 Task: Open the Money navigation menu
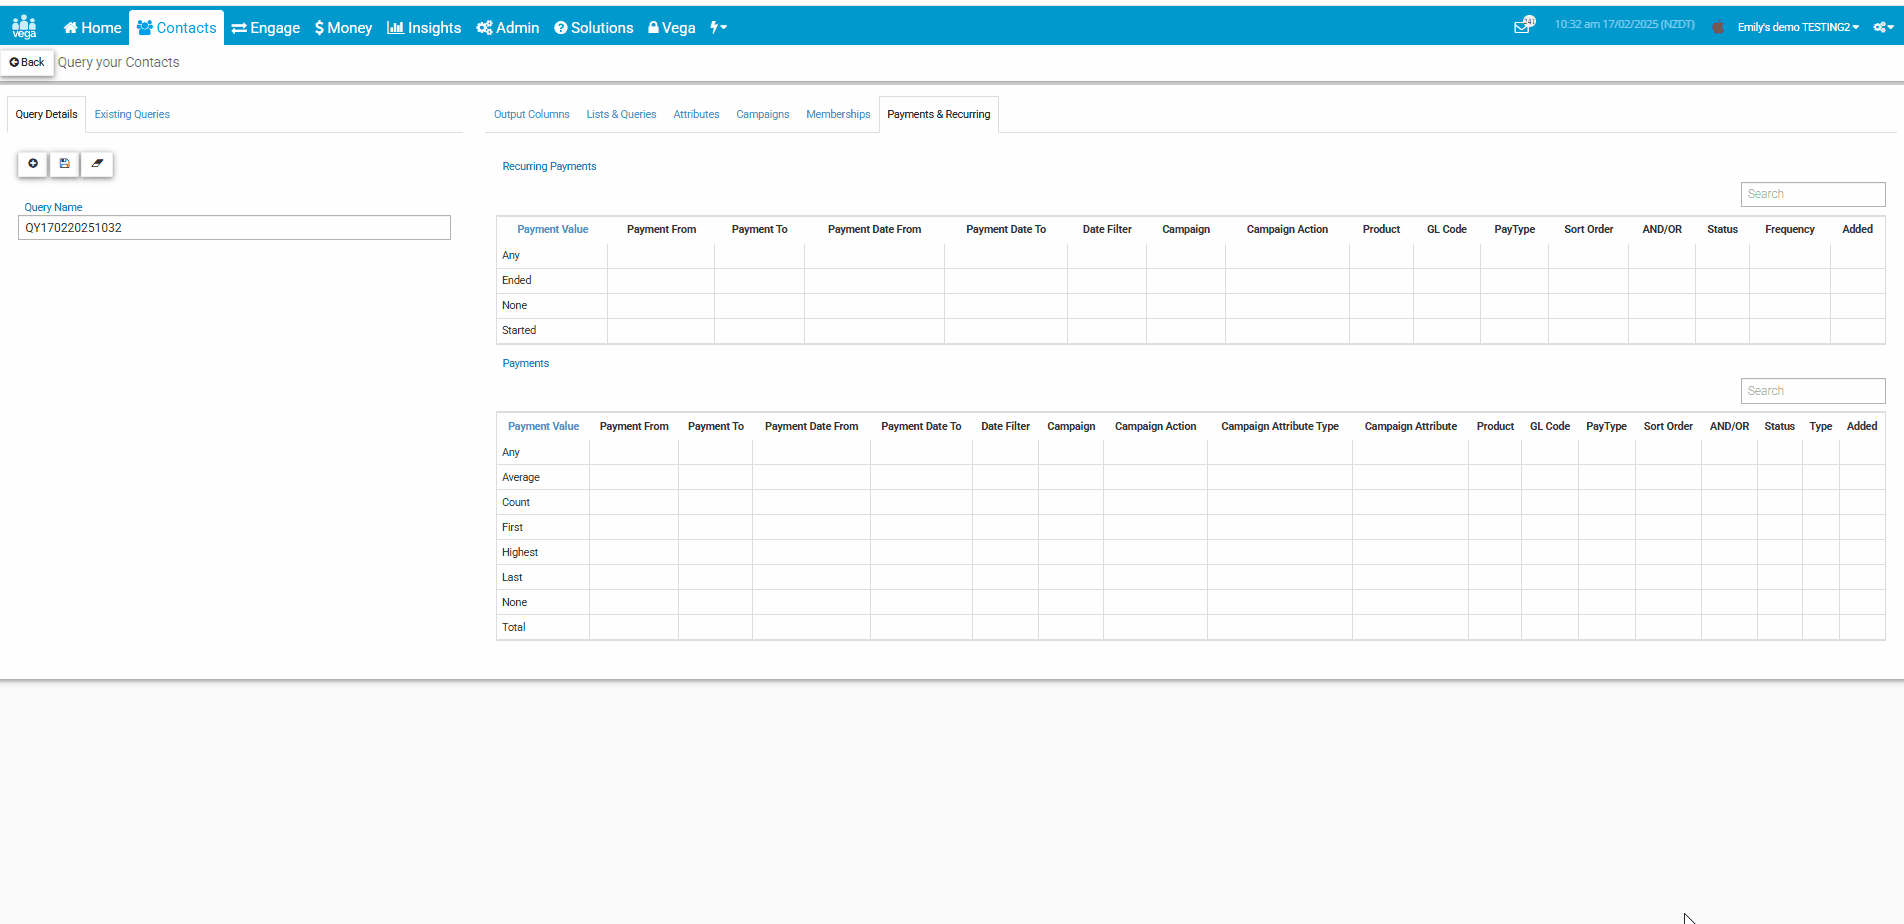pos(343,28)
